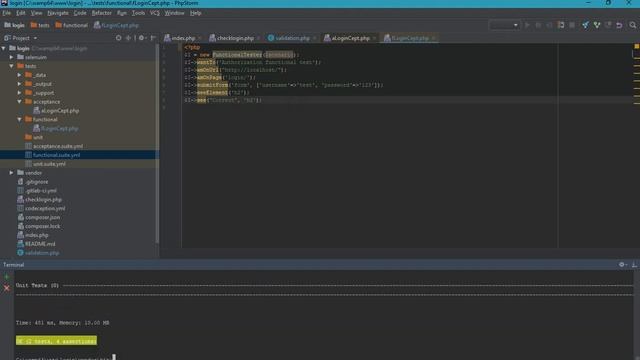This screenshot has width=640, height=360.
Task: Select the unit folder in tree
Action: point(34,138)
